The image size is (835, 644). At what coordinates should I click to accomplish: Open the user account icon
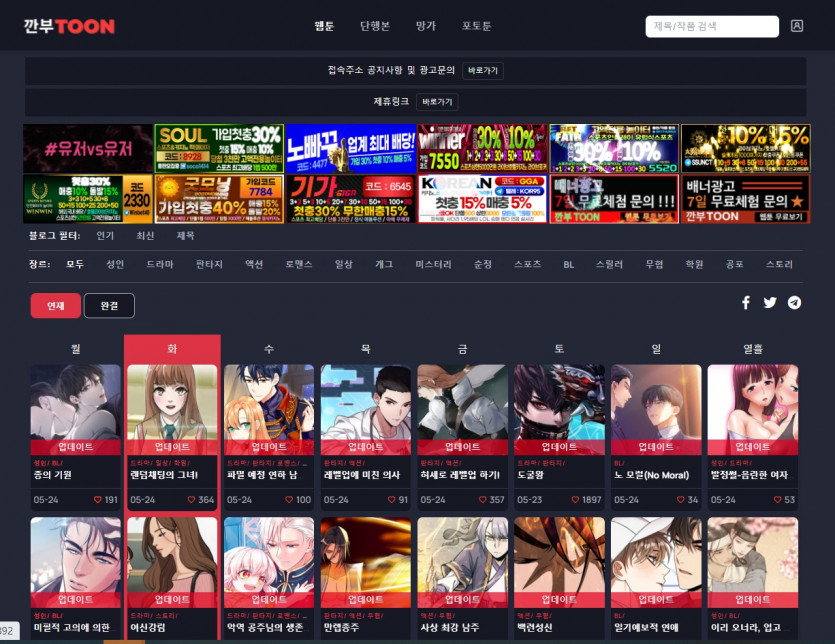coord(797,26)
